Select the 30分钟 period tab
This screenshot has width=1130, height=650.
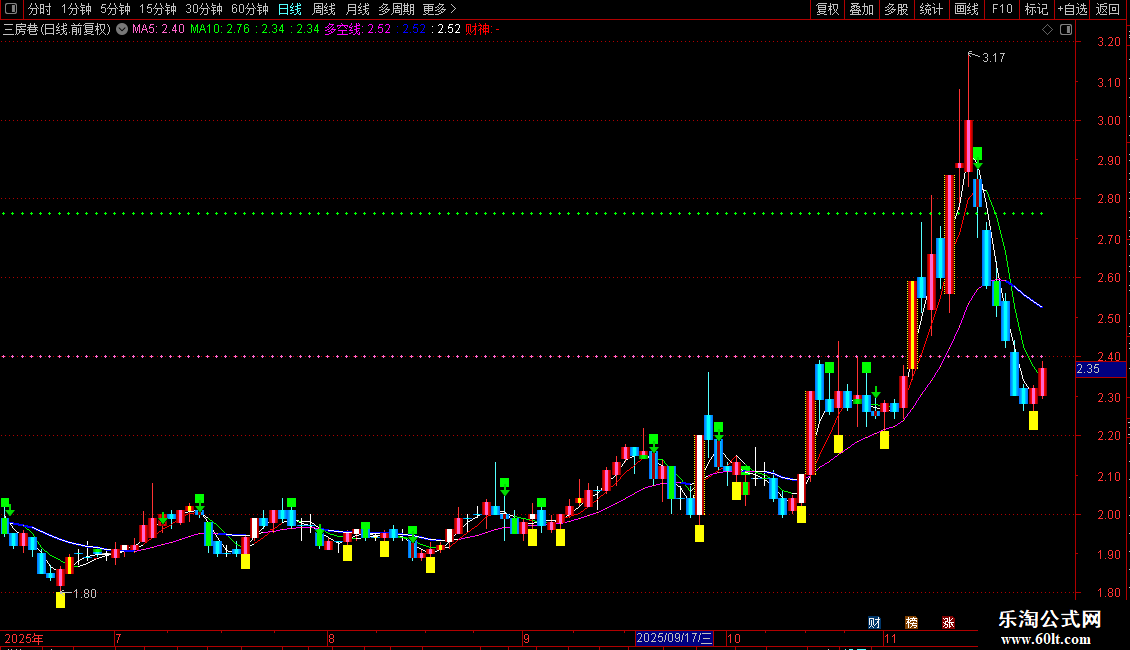tap(204, 9)
